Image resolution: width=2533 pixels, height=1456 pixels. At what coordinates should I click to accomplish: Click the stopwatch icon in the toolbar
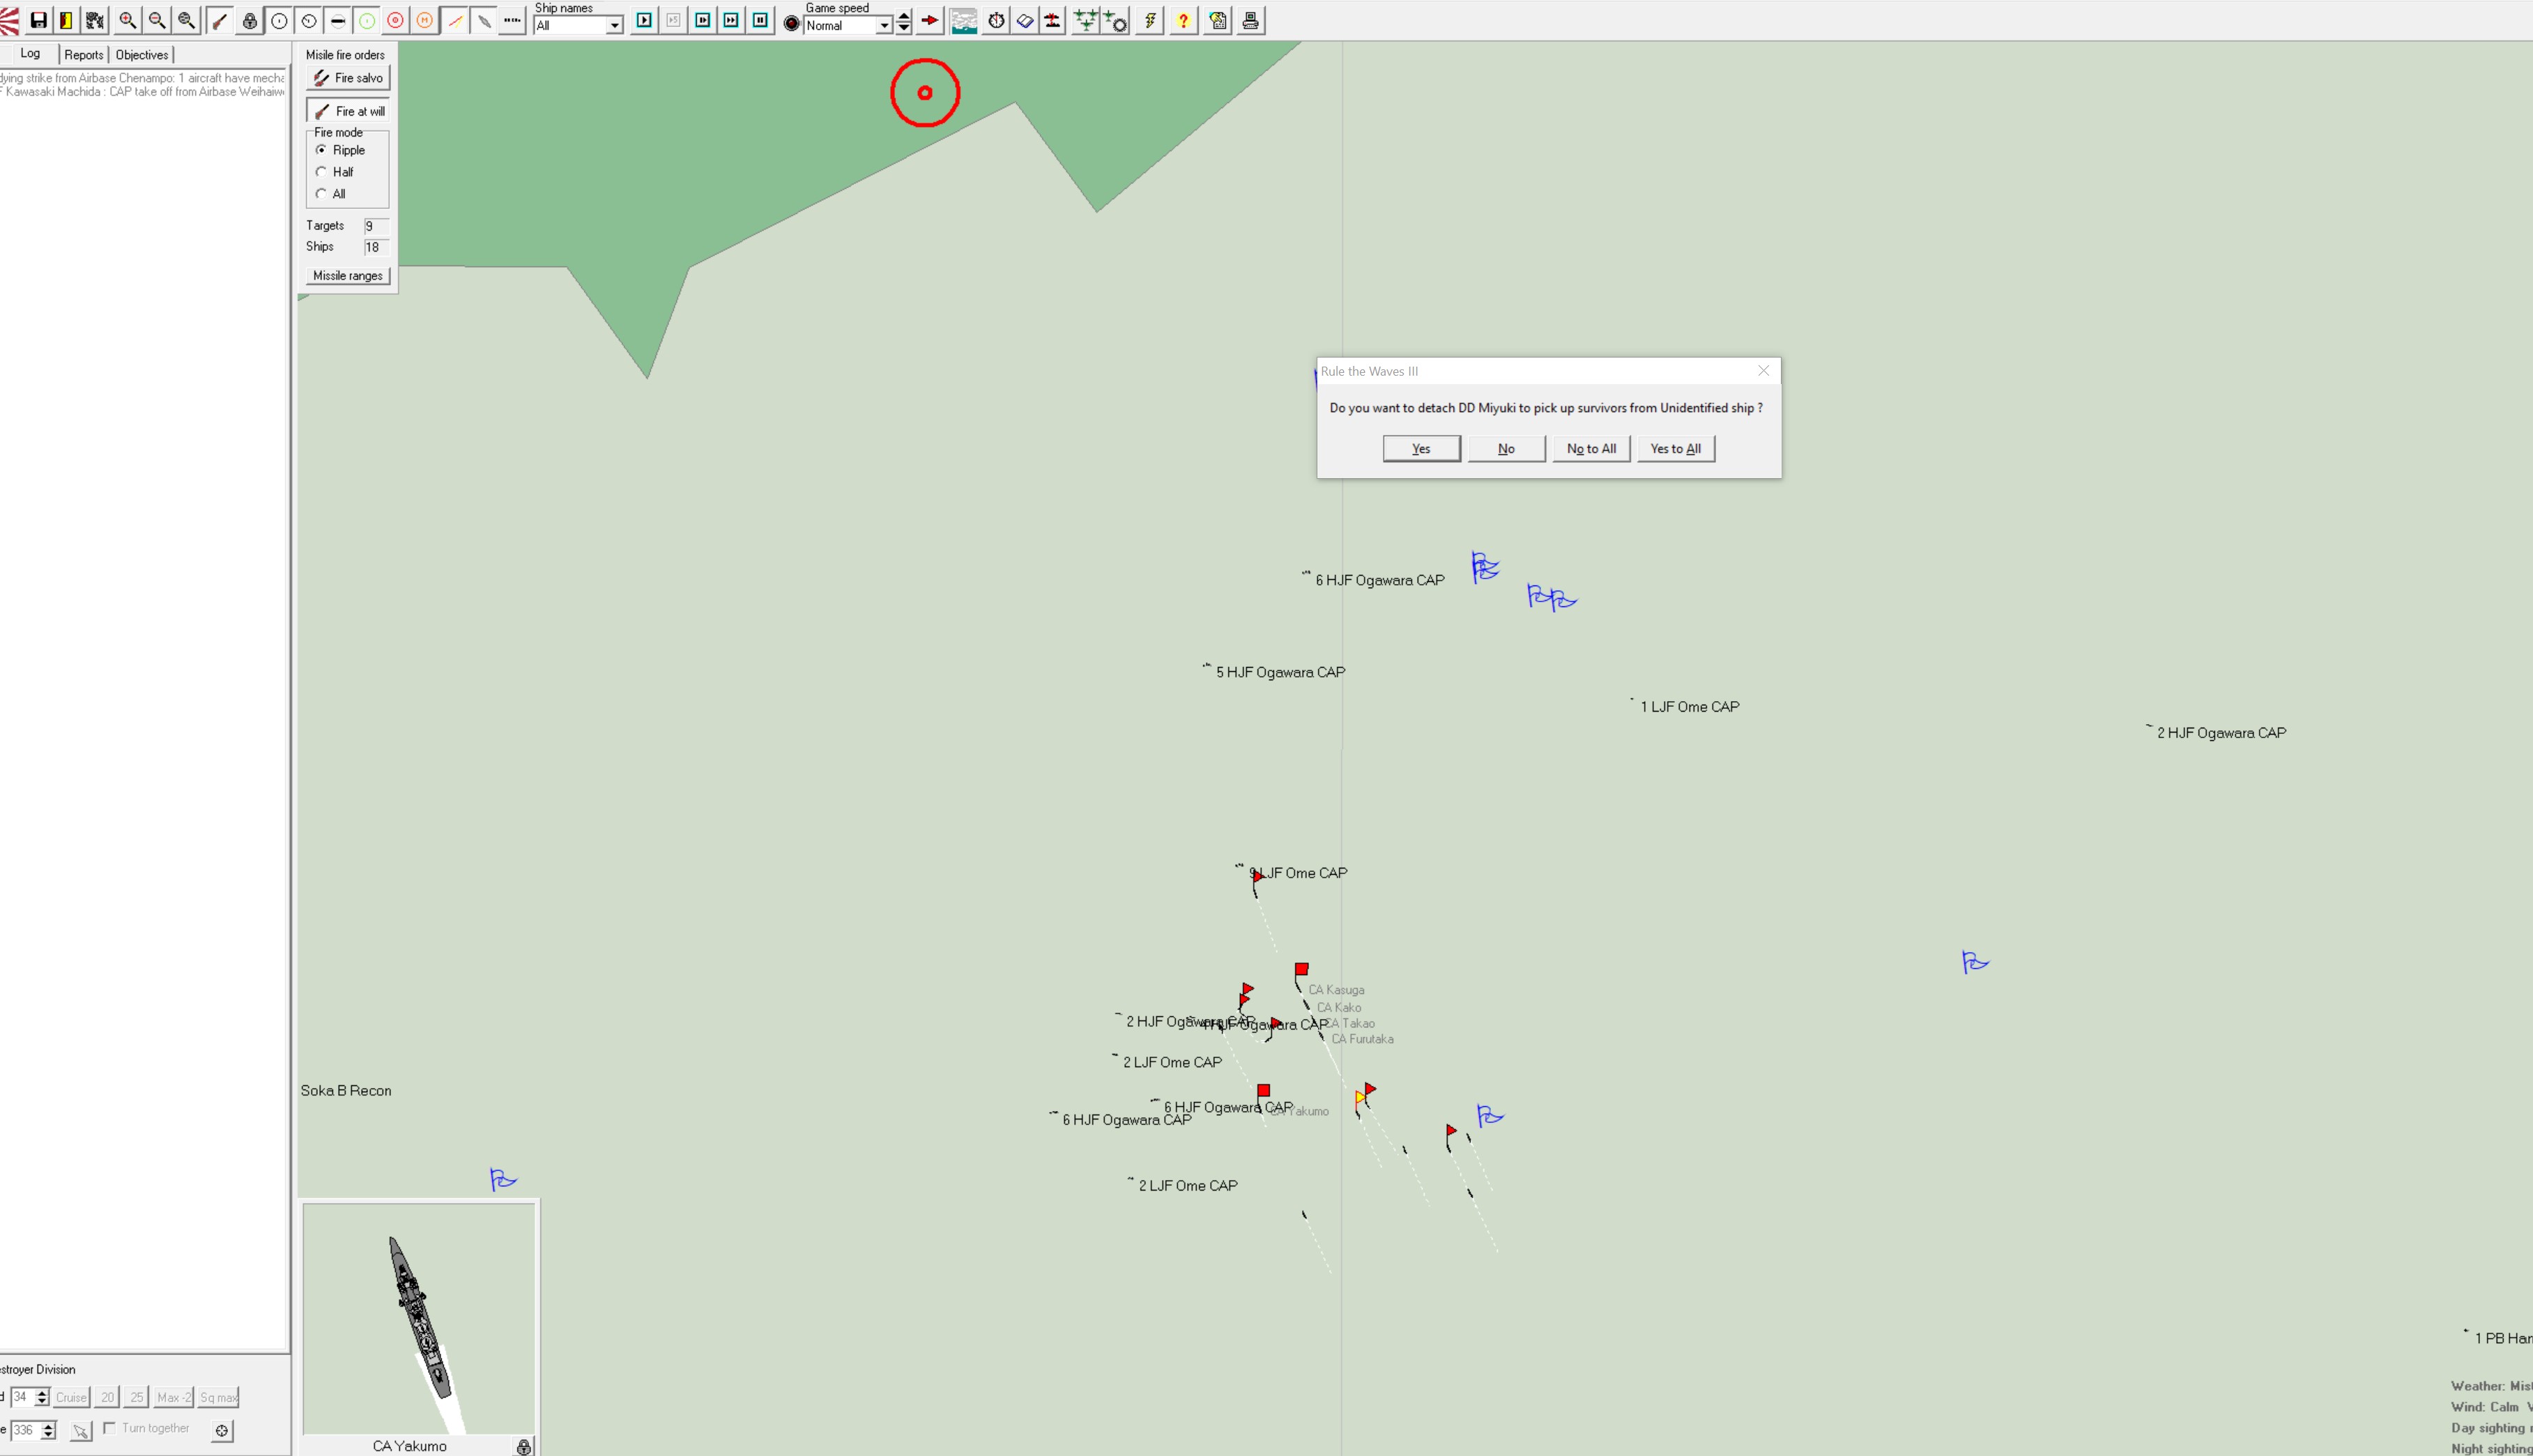(996, 20)
